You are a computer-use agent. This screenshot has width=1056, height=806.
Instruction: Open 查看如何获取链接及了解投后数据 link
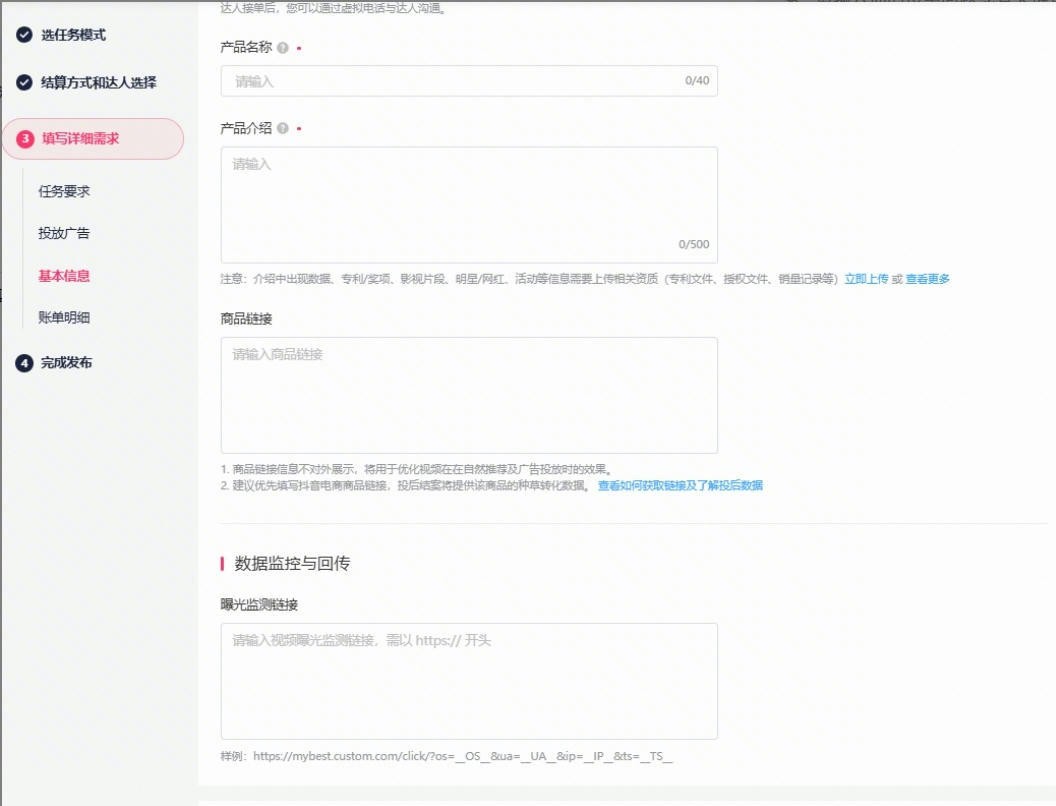point(680,485)
